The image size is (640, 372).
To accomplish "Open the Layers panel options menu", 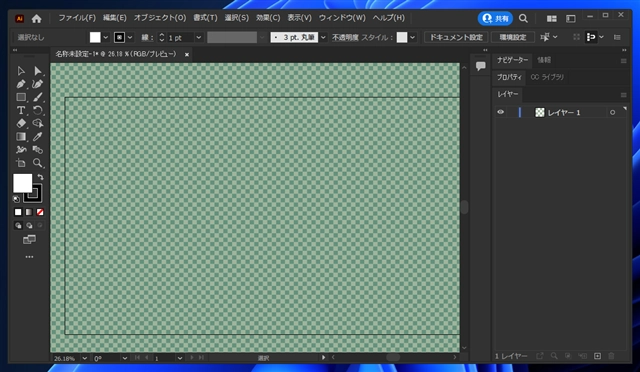I will [x=623, y=95].
